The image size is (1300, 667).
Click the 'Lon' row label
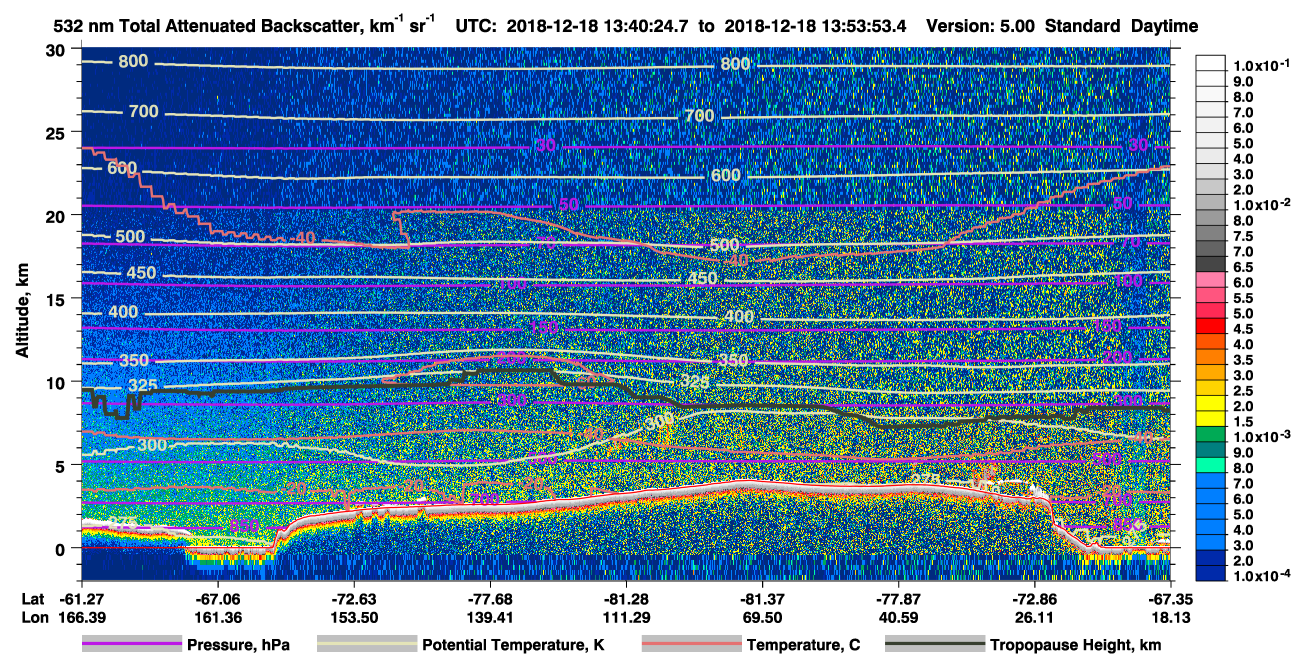(x=33, y=617)
